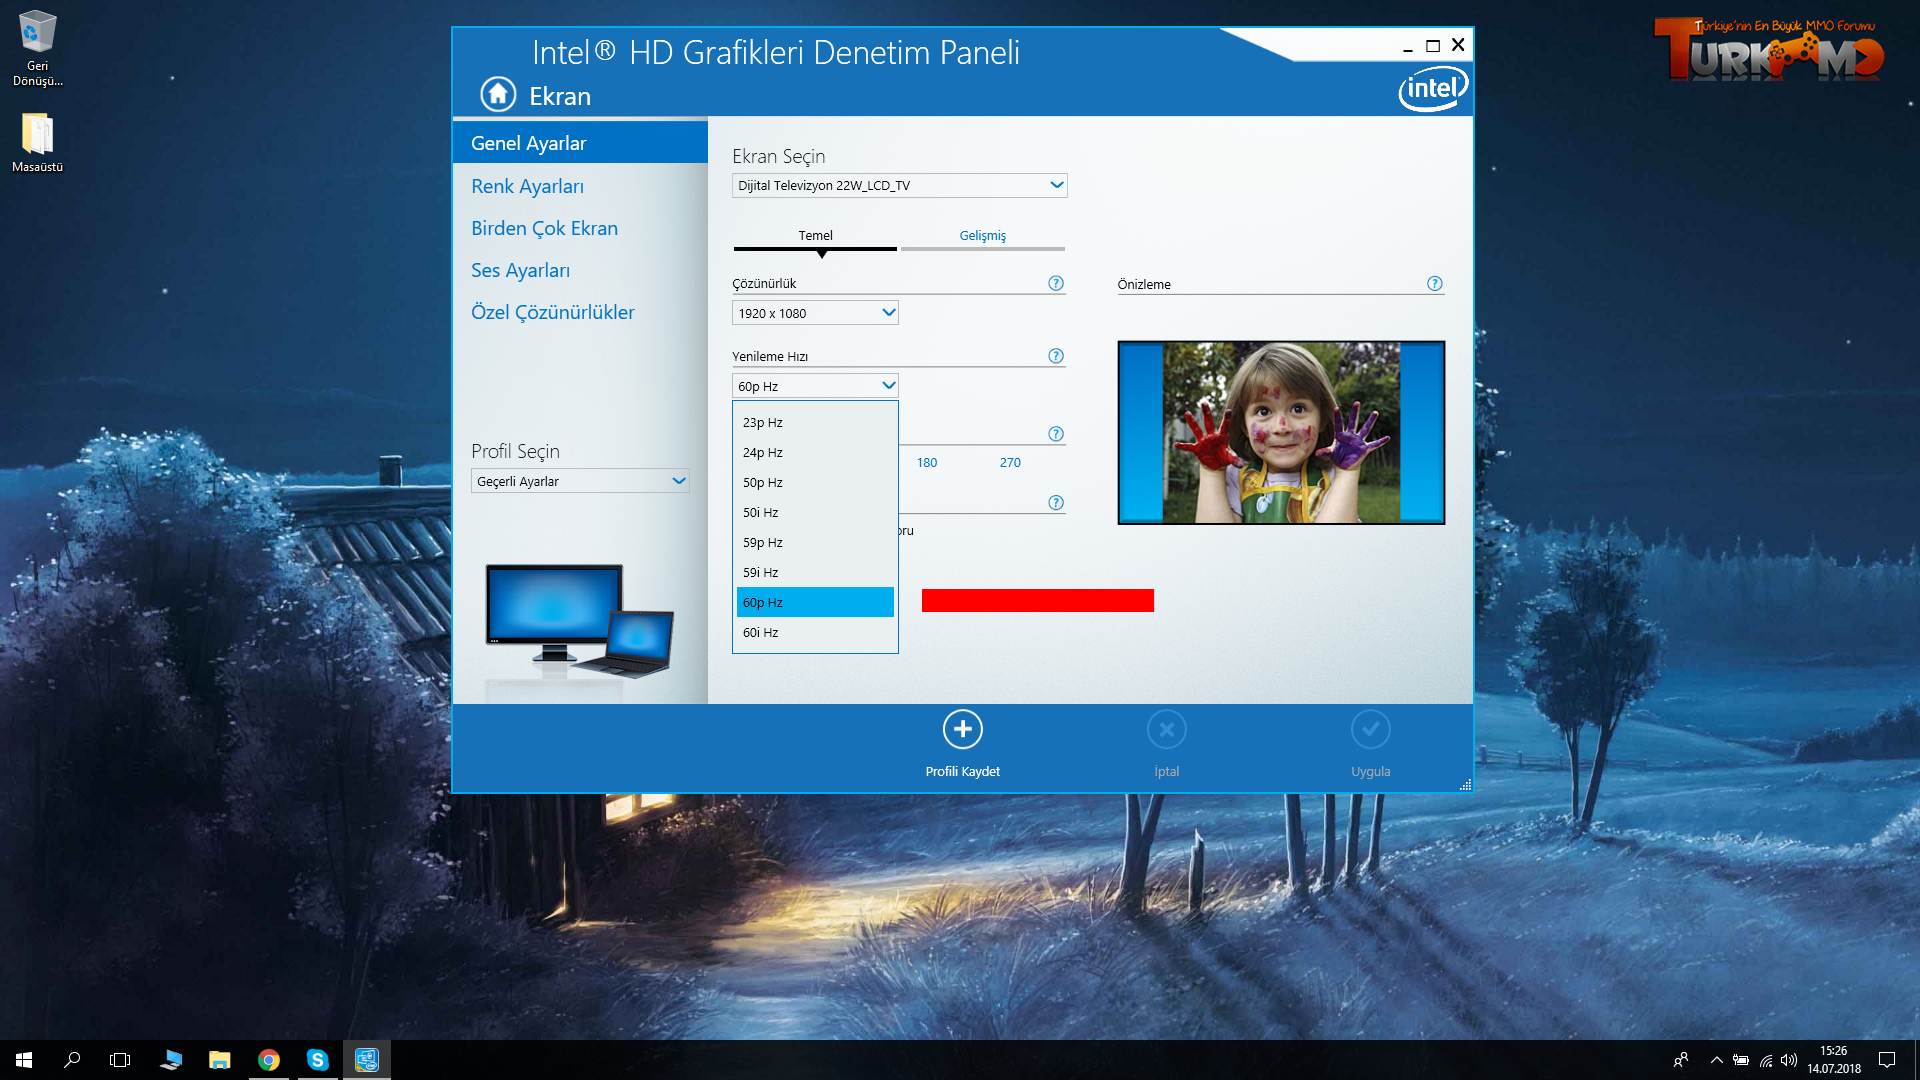
Task: Expand the Profil Seçin Geçerli Ayarlar dropdown
Action: (580, 481)
